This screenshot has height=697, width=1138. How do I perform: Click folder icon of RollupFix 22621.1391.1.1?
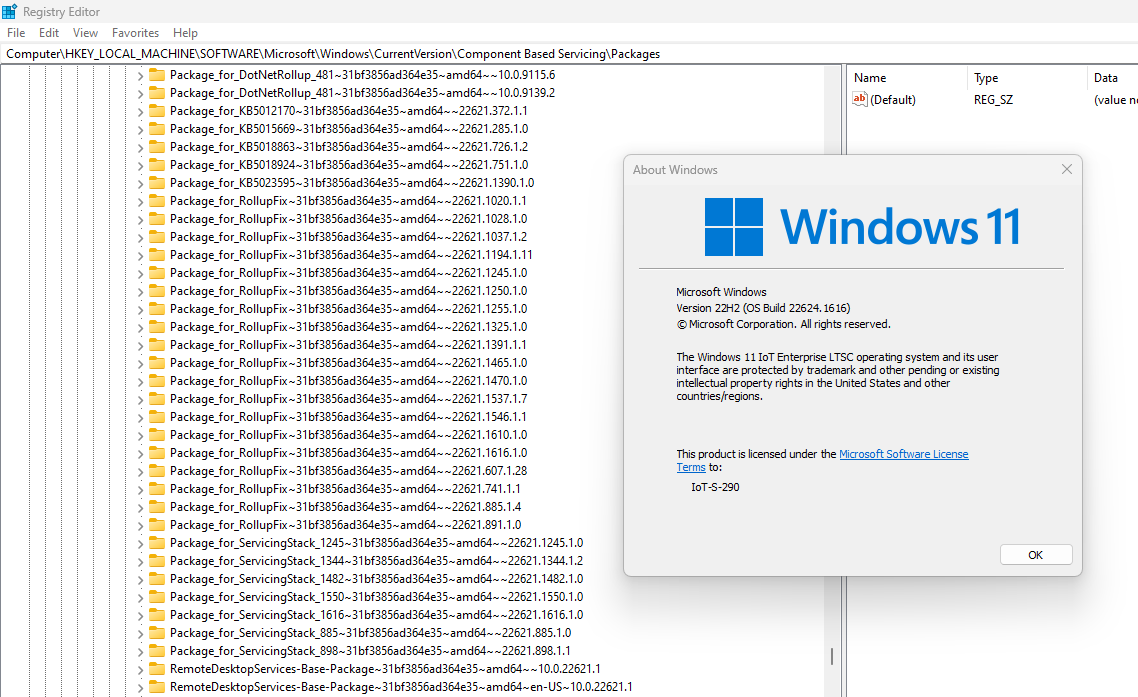[x=157, y=345]
